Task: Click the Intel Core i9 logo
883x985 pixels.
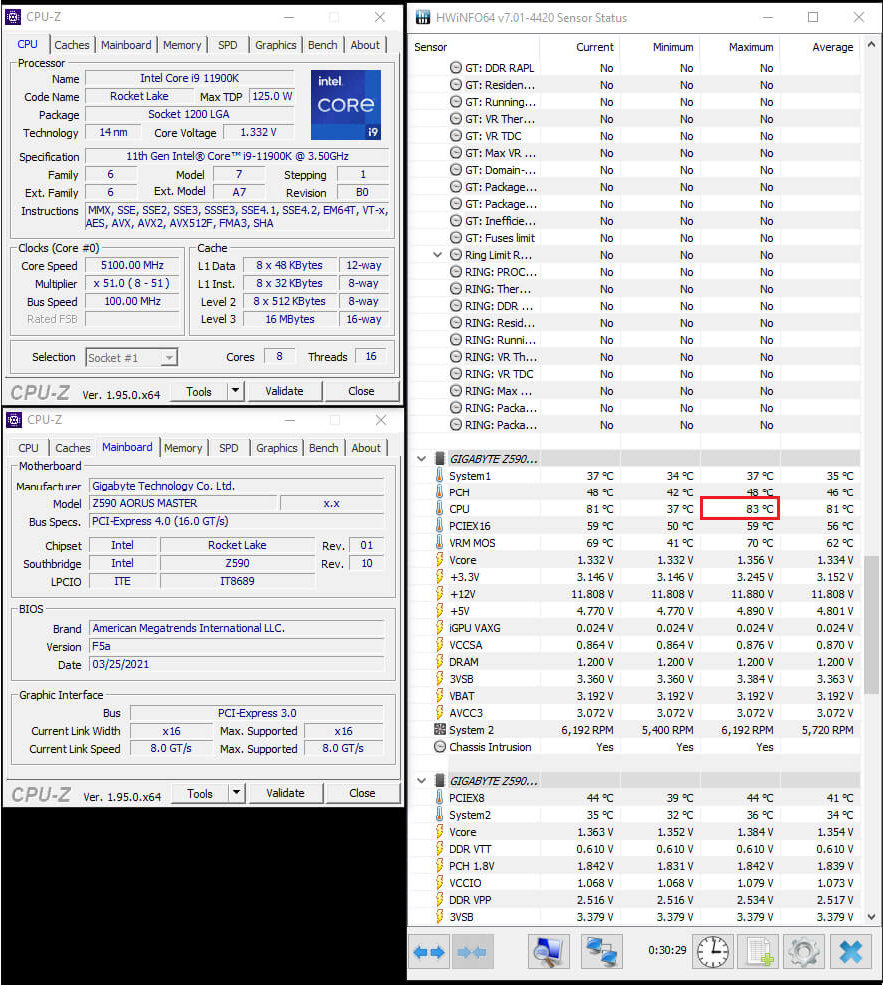Action: tap(346, 105)
